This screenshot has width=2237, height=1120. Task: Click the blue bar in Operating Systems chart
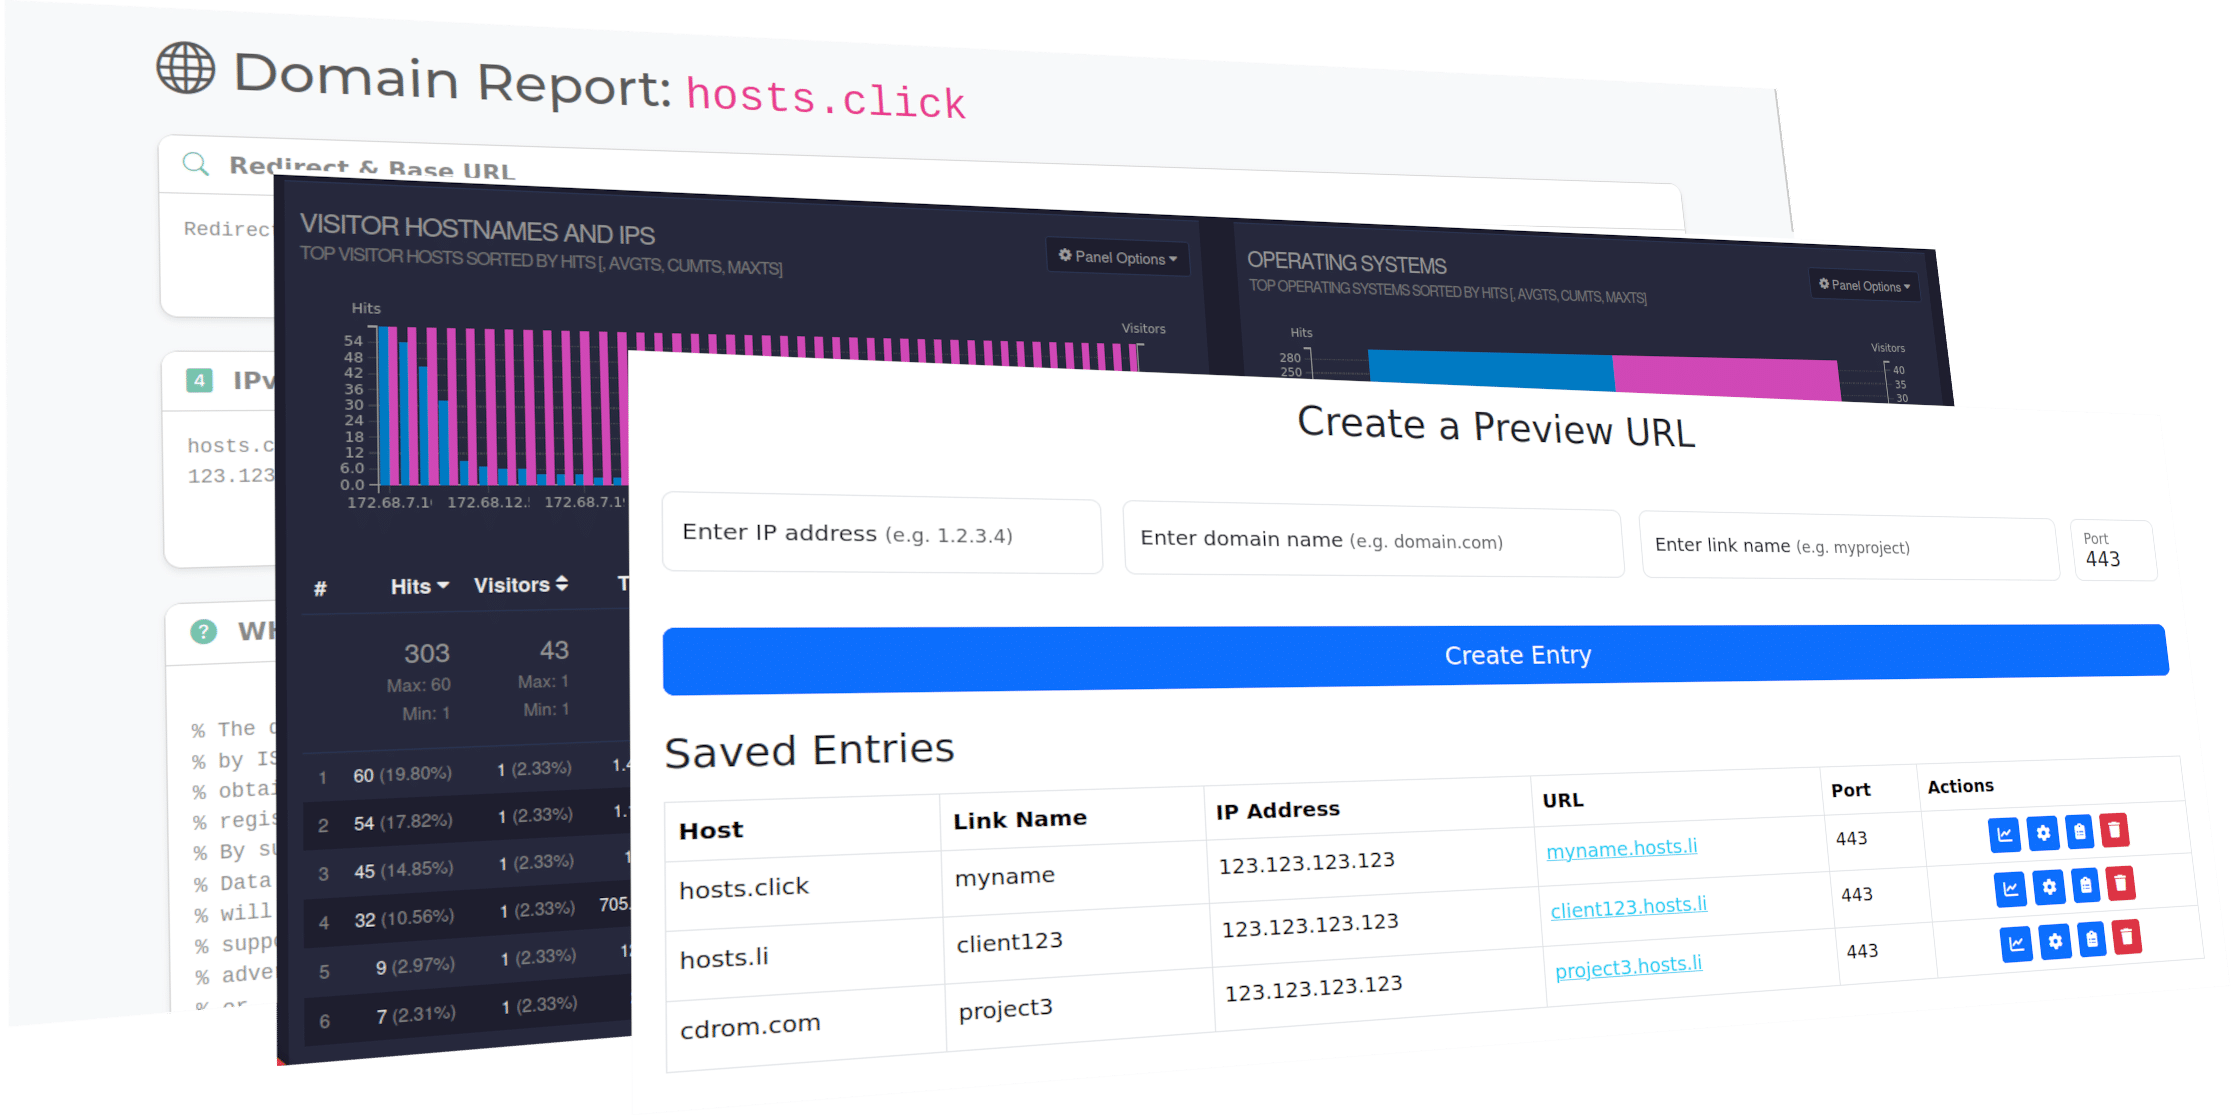point(1490,369)
